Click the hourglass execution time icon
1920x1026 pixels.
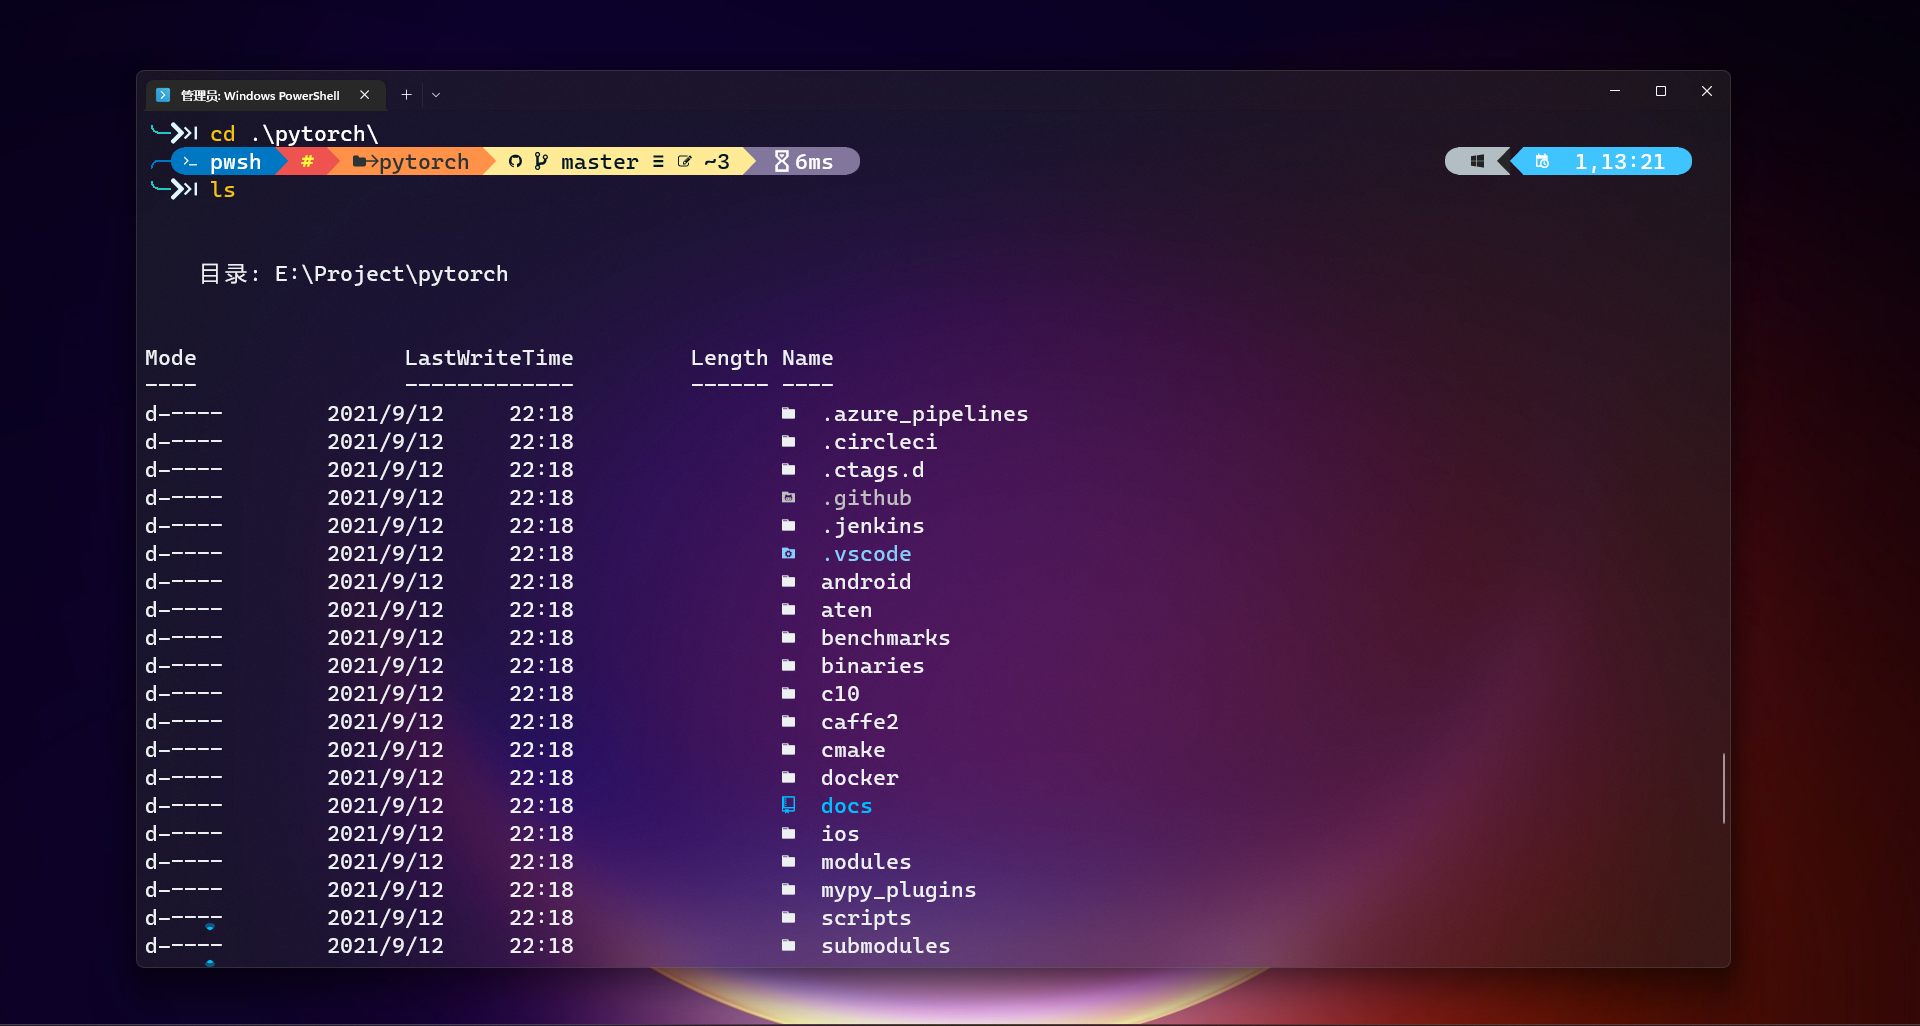782,162
